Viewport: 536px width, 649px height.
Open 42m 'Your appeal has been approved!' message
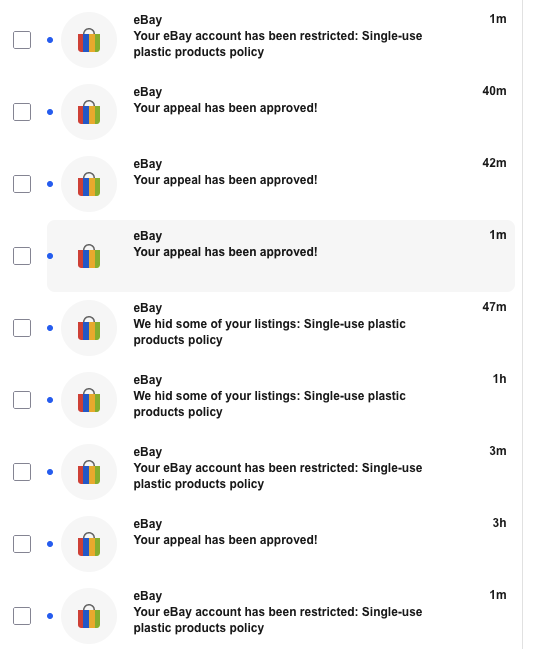(x=281, y=184)
